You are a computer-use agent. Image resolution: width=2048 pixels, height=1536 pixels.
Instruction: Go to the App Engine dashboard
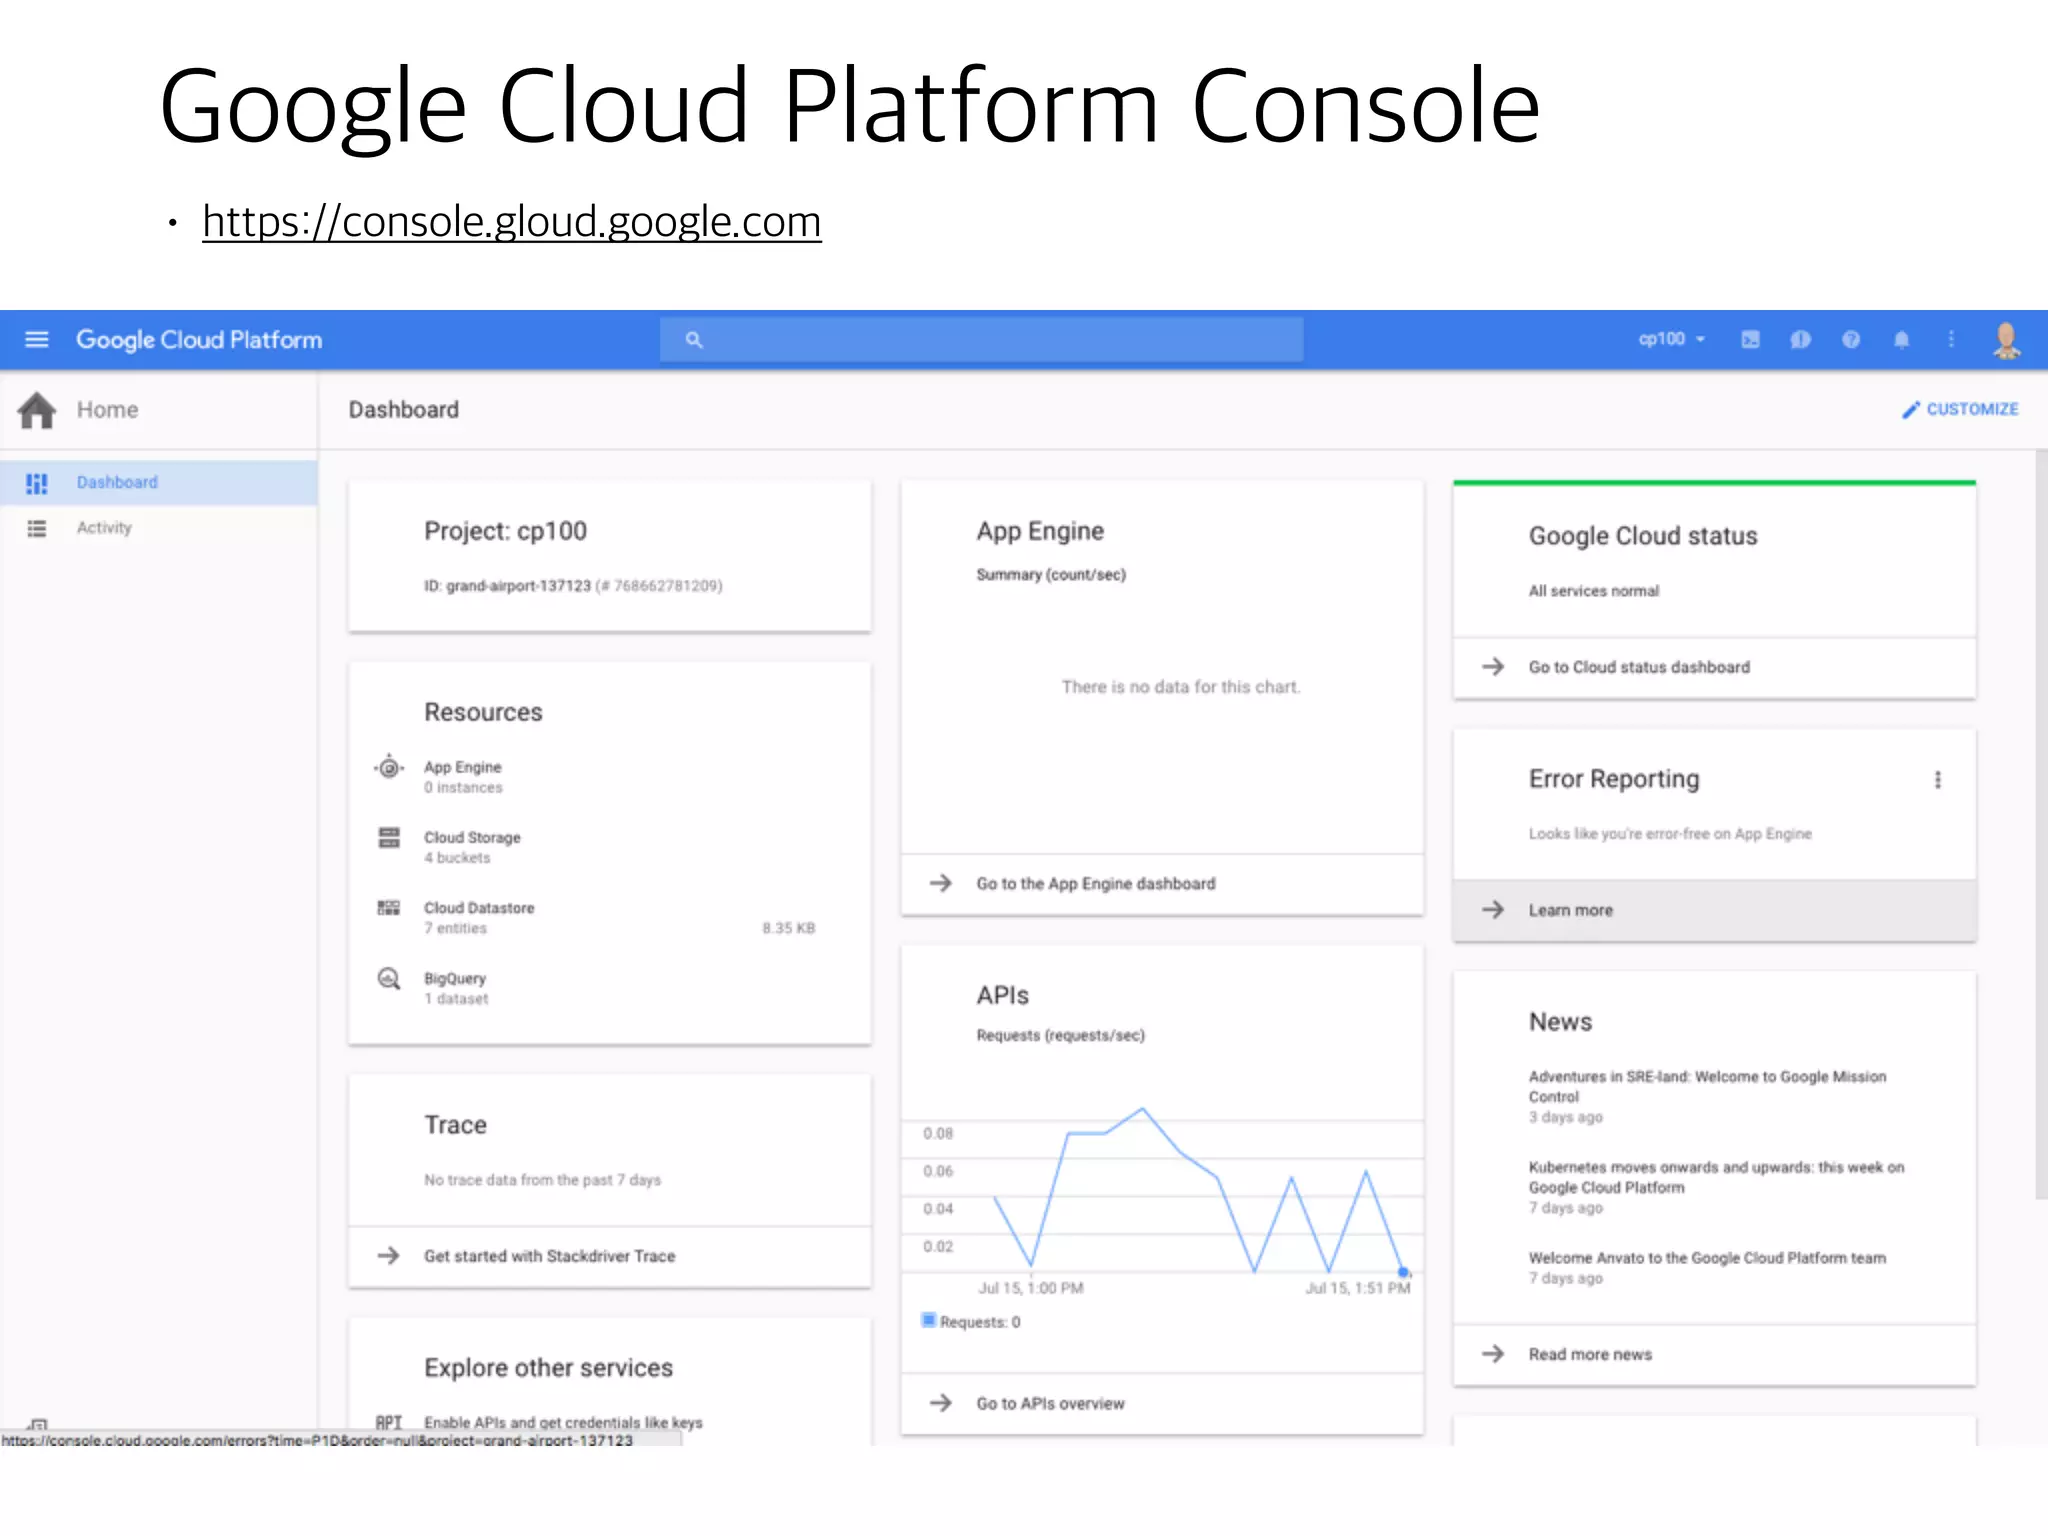click(1096, 884)
